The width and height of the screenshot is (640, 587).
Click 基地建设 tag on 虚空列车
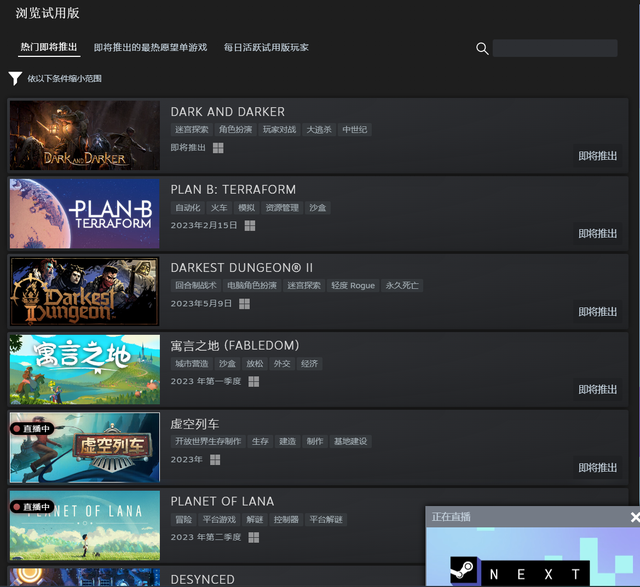pyautogui.click(x=351, y=441)
